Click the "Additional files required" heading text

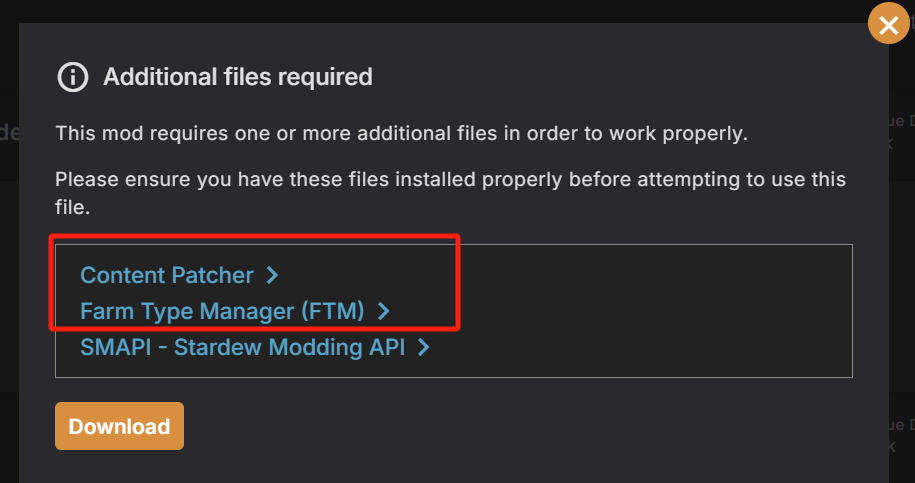pyautogui.click(x=238, y=77)
